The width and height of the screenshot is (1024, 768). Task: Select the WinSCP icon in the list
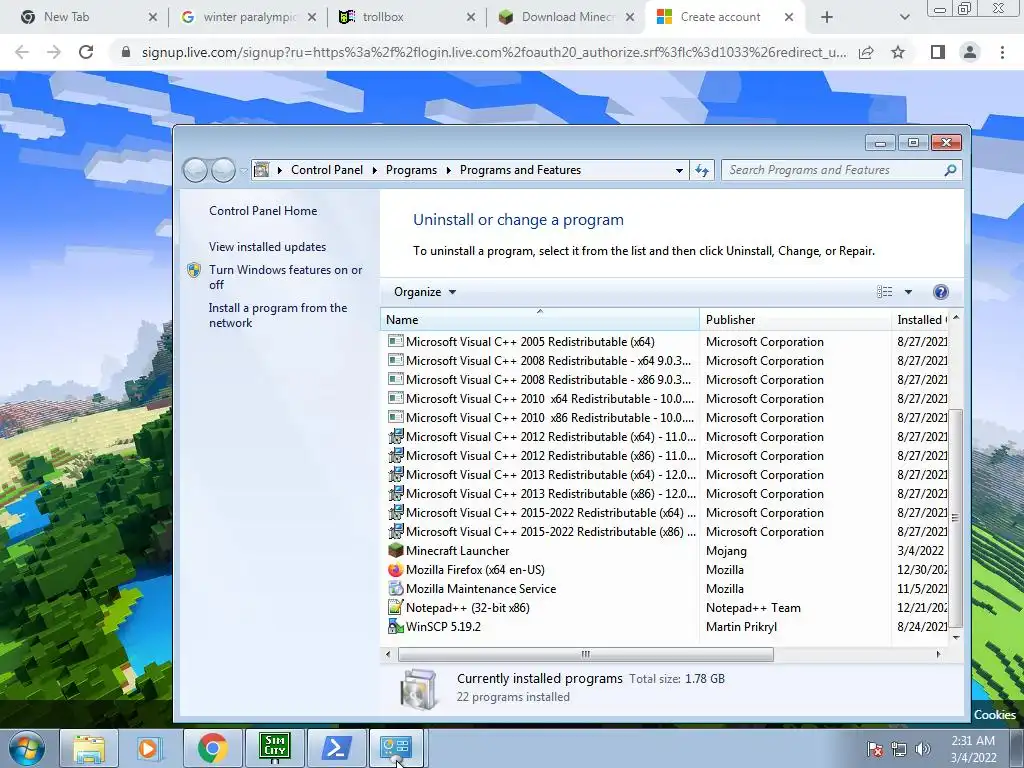click(395, 626)
